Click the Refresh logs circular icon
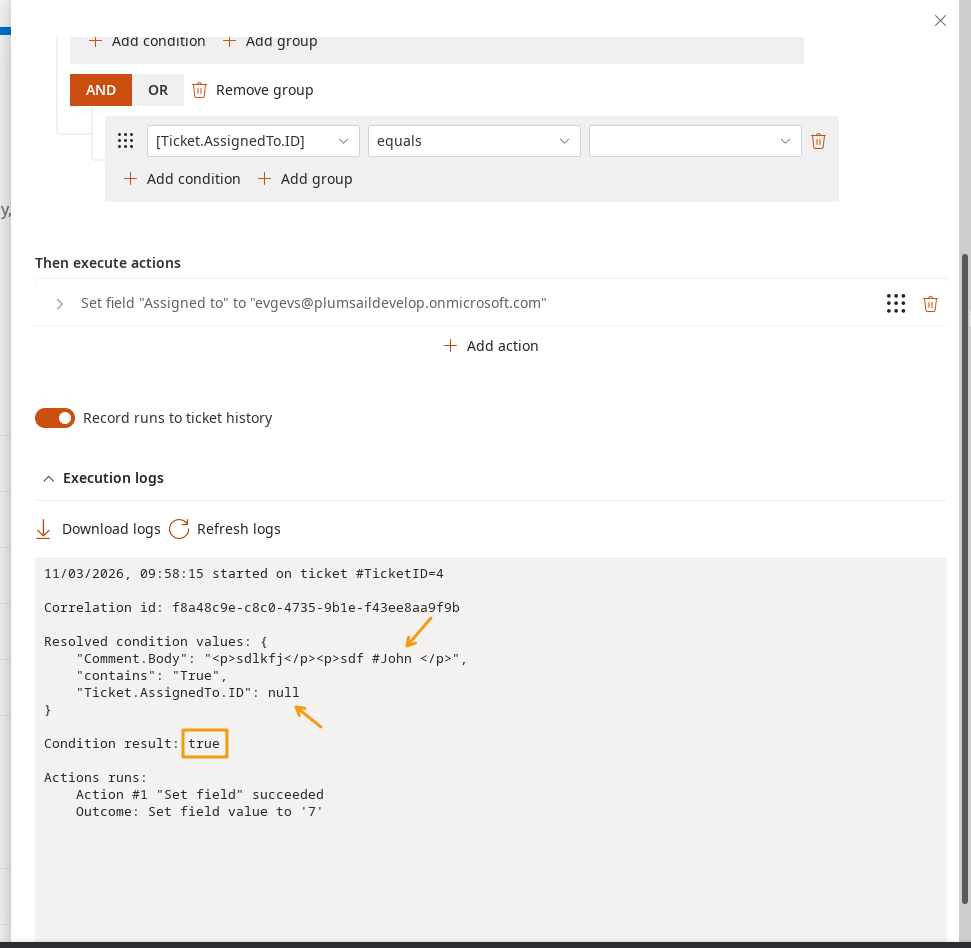Image resolution: width=971 pixels, height=948 pixels. click(179, 529)
